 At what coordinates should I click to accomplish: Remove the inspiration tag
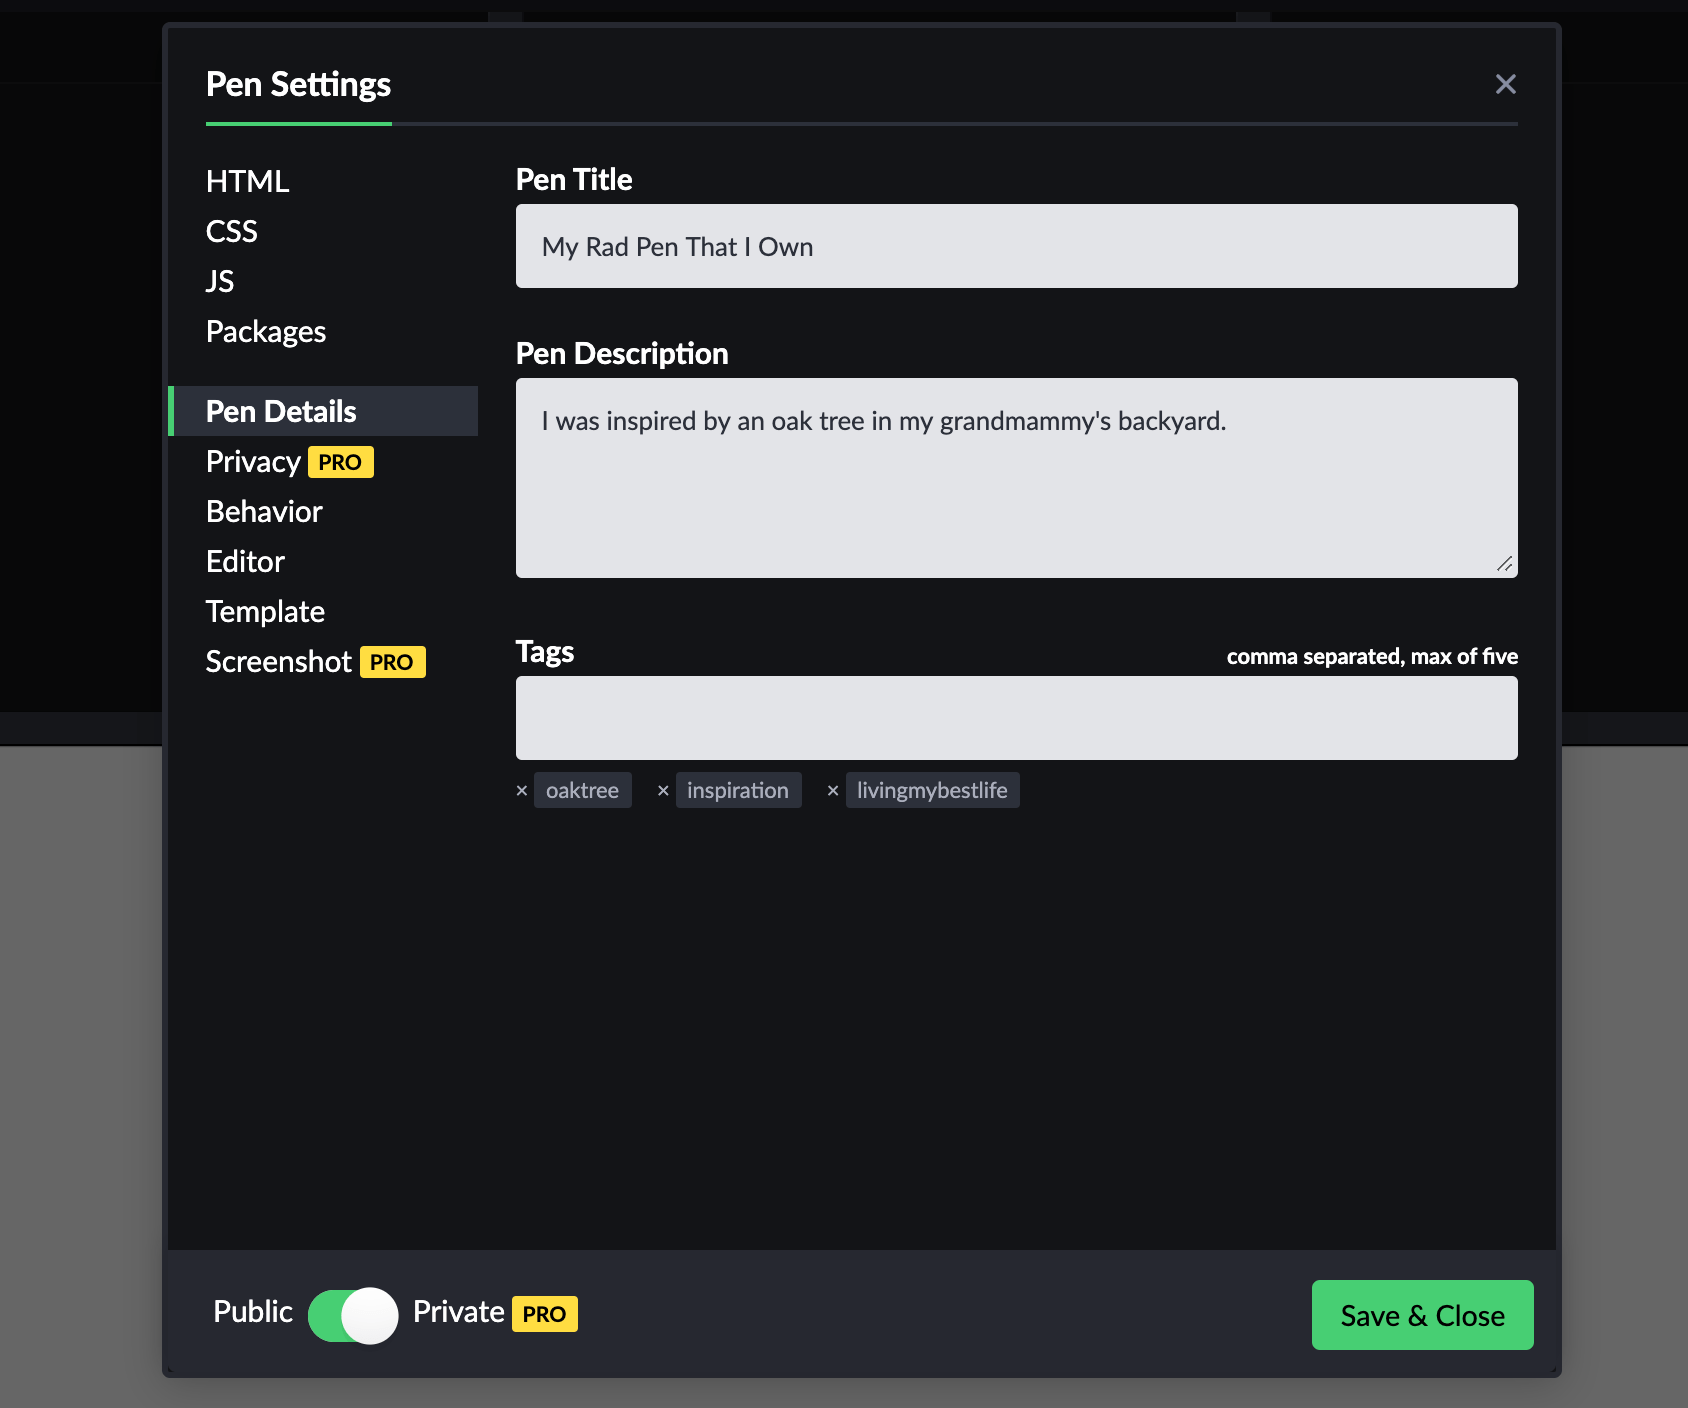click(x=664, y=790)
